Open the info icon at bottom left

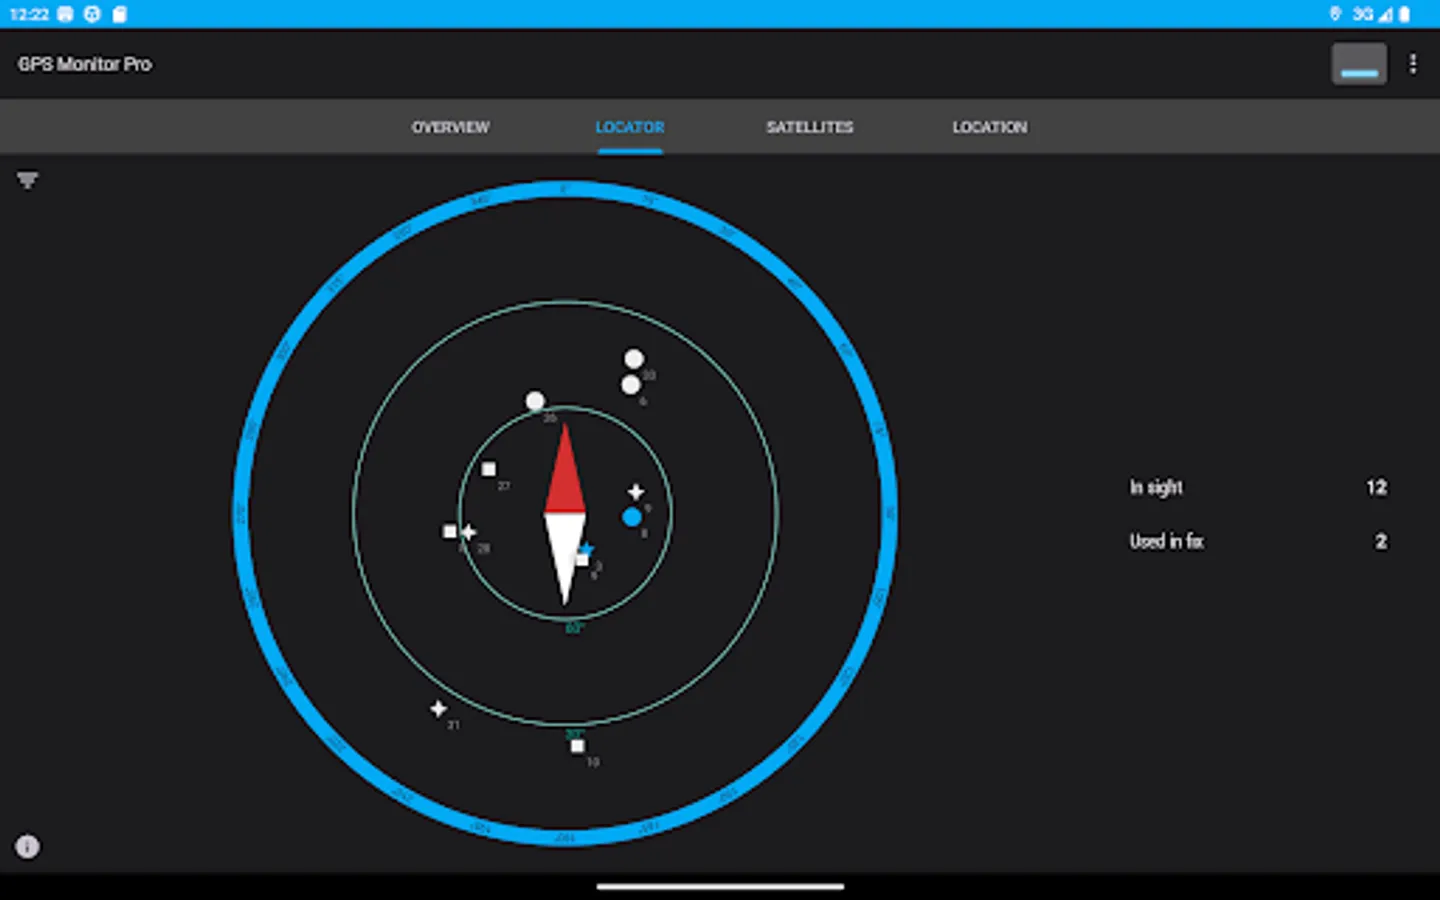coord(27,846)
